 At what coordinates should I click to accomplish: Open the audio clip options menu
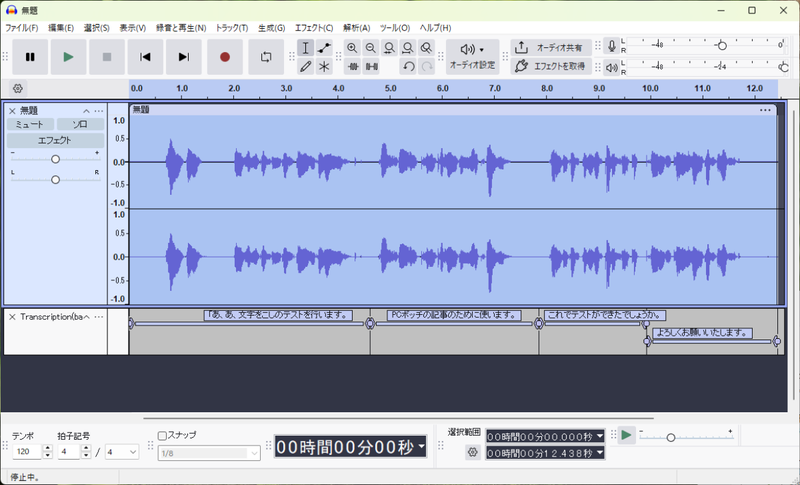(765, 110)
